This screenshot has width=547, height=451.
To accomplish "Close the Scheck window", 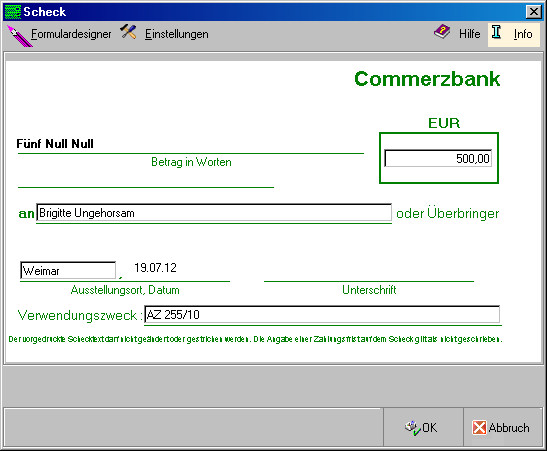I will tap(534, 12).
